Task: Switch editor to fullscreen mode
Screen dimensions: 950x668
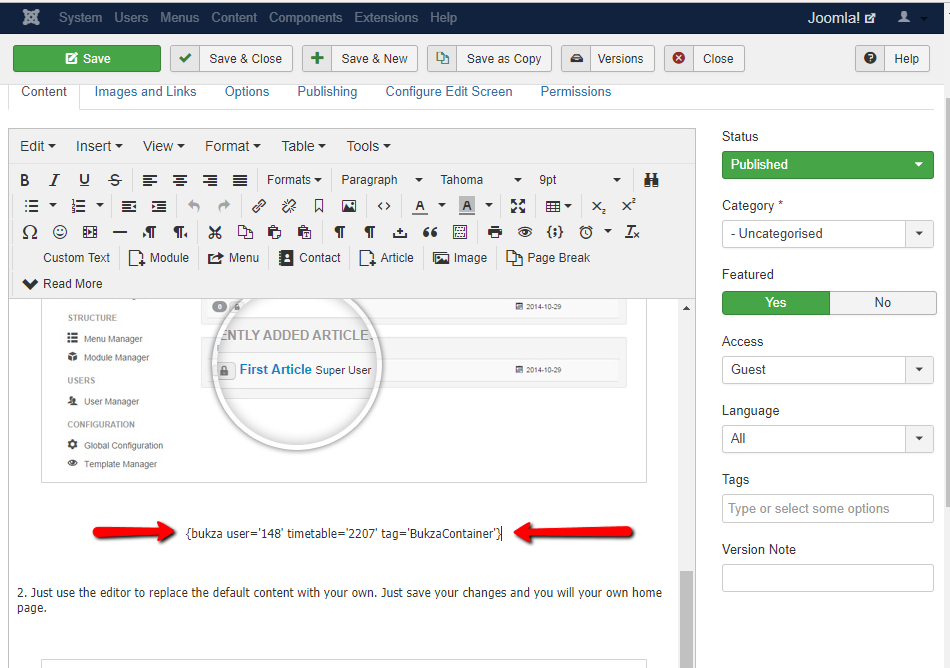Action: point(518,206)
